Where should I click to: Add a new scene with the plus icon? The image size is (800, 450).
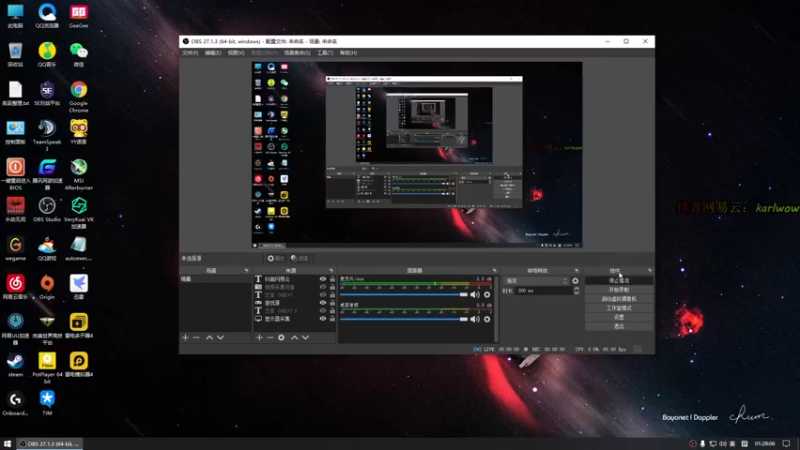pos(185,337)
